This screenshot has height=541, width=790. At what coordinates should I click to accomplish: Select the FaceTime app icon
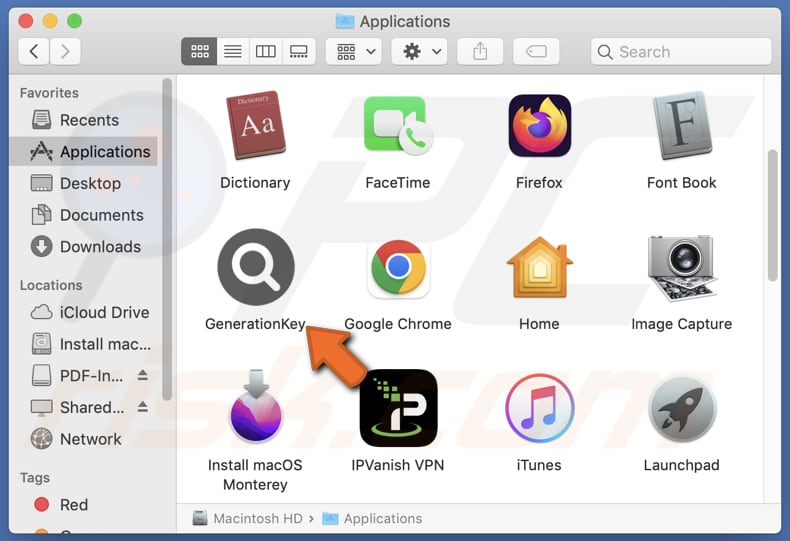pos(398,125)
